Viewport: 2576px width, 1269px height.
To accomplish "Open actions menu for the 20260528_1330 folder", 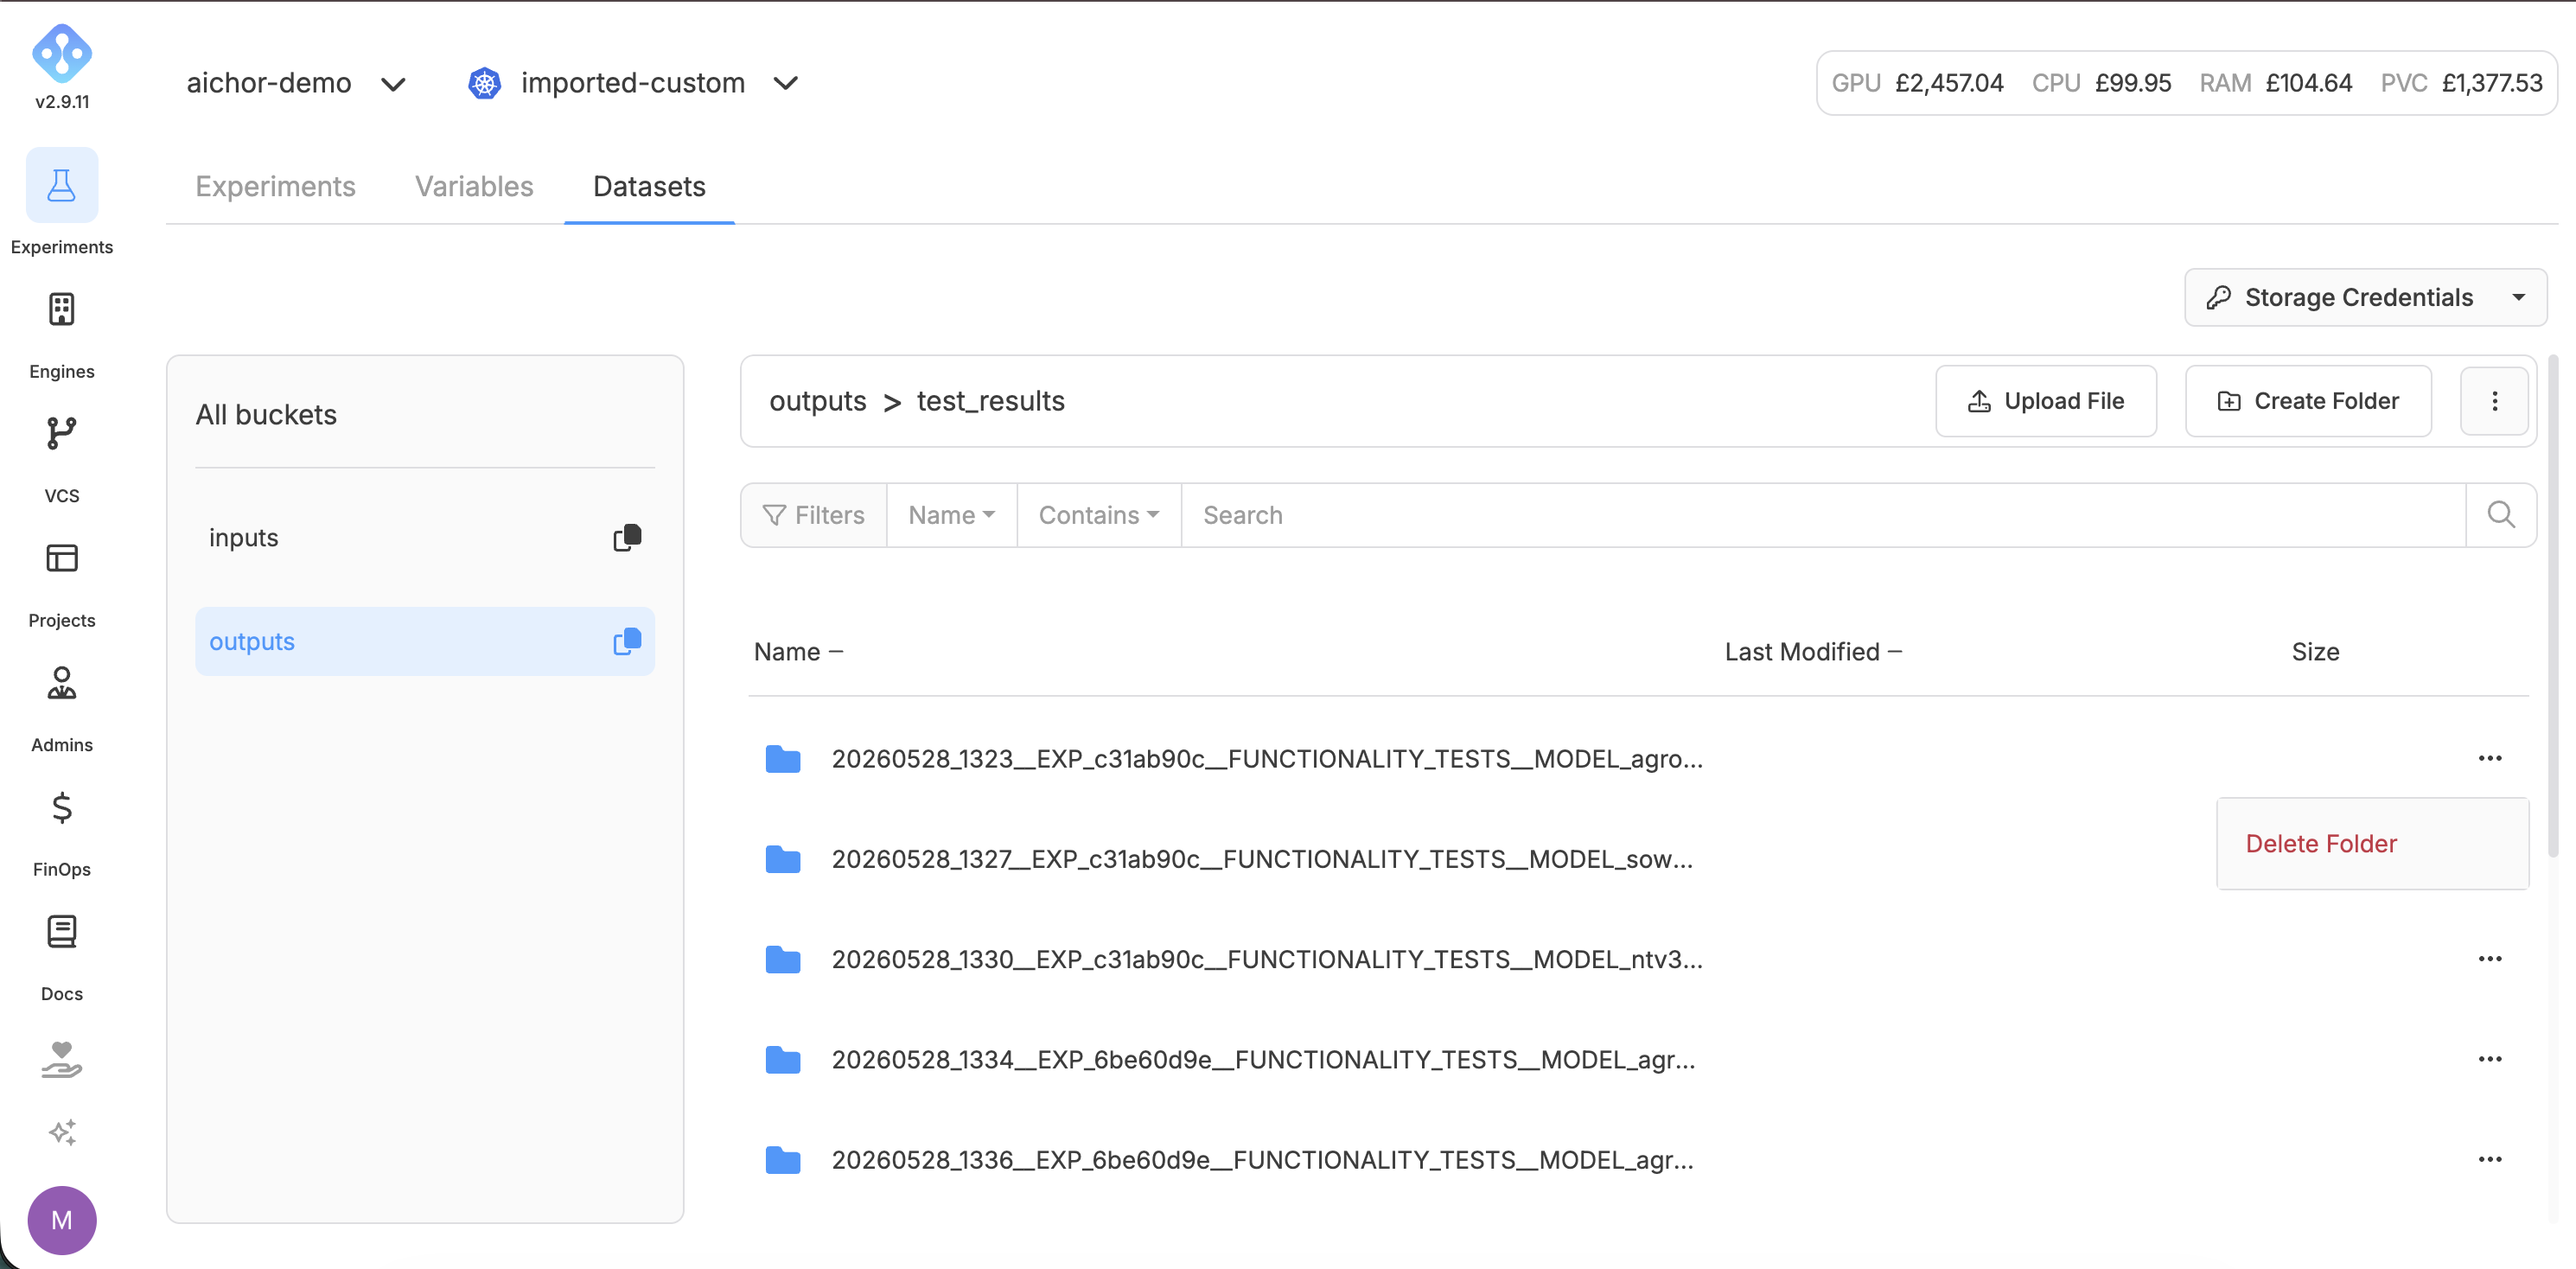I will [2490, 959].
